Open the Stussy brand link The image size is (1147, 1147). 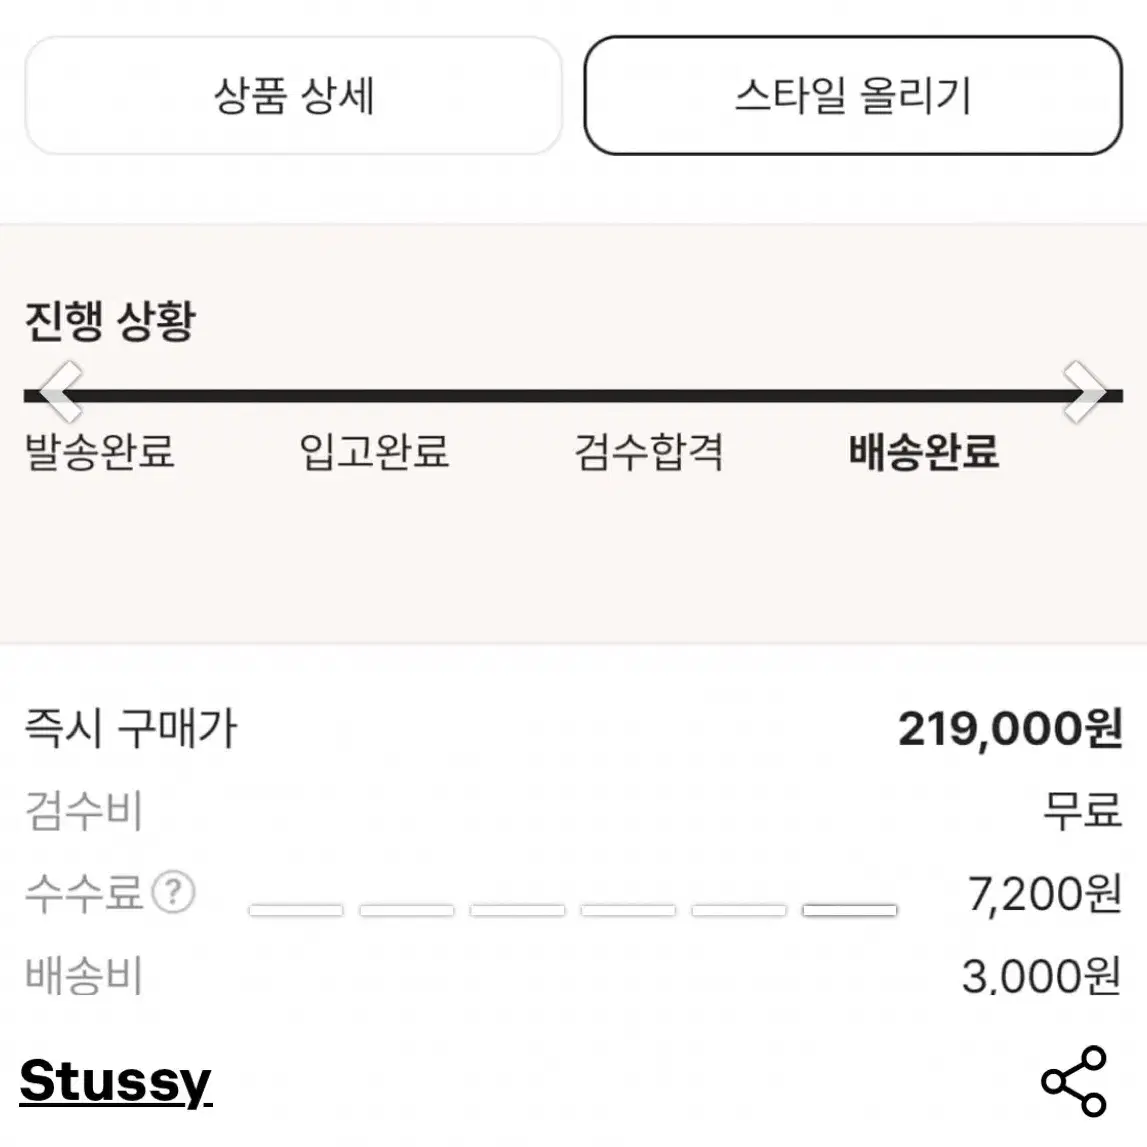[x=116, y=1082]
